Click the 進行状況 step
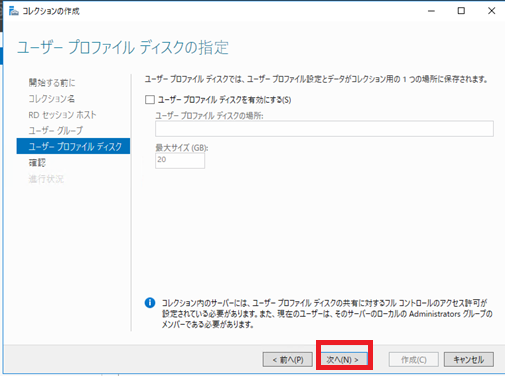505x376 pixels. [x=46, y=179]
